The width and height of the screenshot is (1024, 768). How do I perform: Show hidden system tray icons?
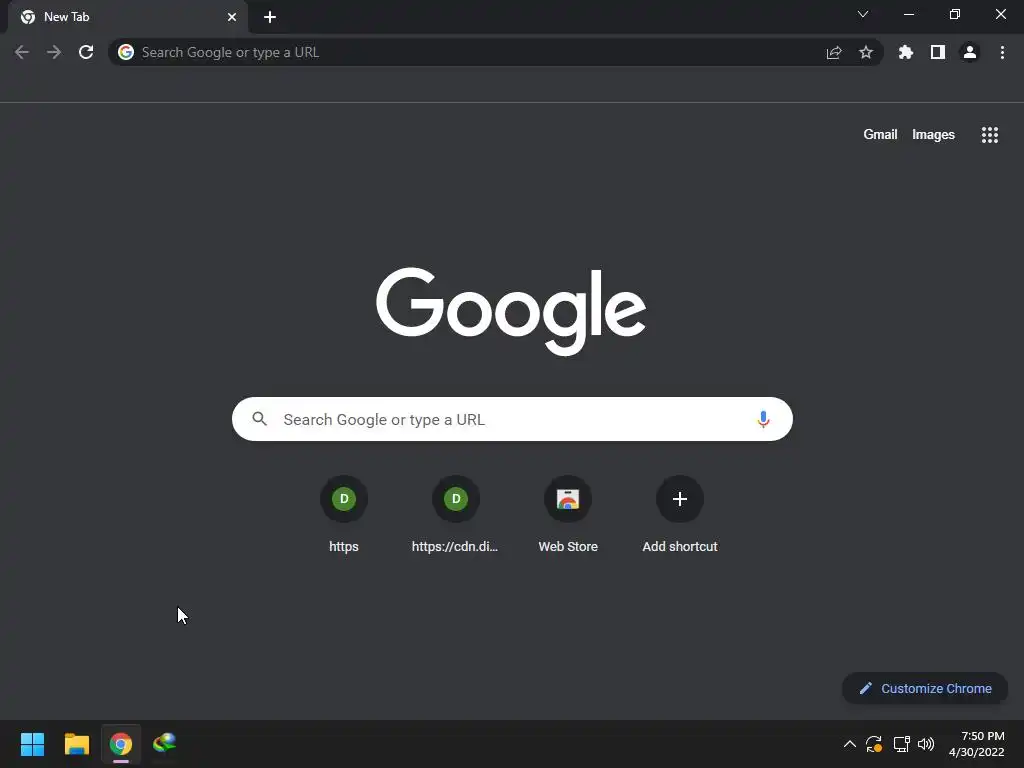pyautogui.click(x=850, y=744)
